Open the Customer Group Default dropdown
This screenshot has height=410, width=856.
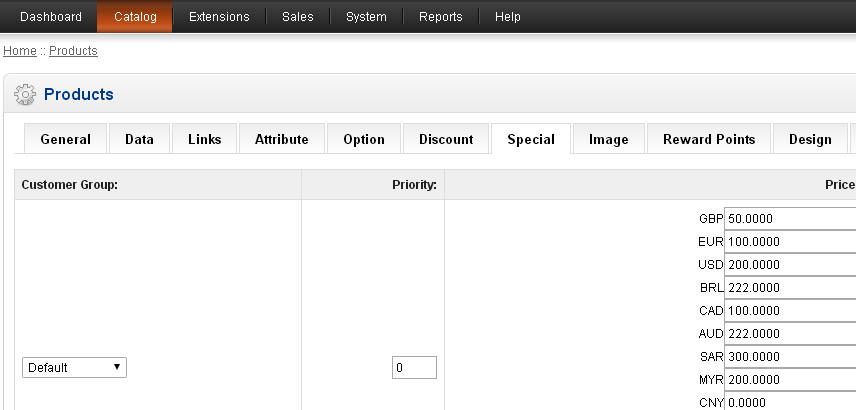point(74,368)
